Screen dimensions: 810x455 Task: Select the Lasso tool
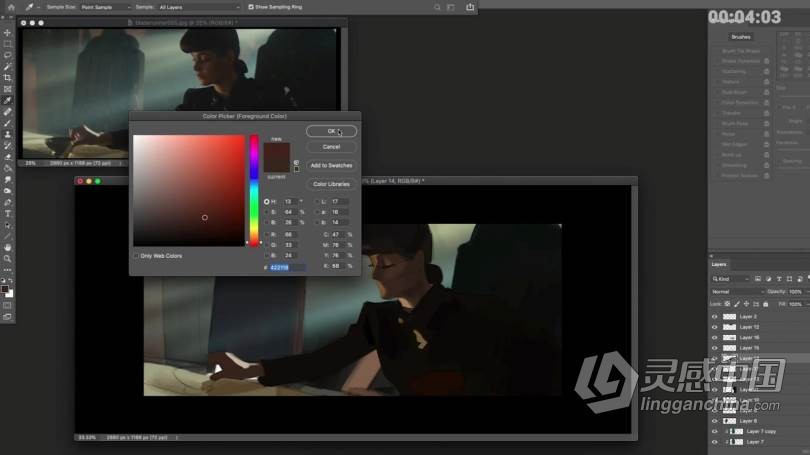(7, 55)
